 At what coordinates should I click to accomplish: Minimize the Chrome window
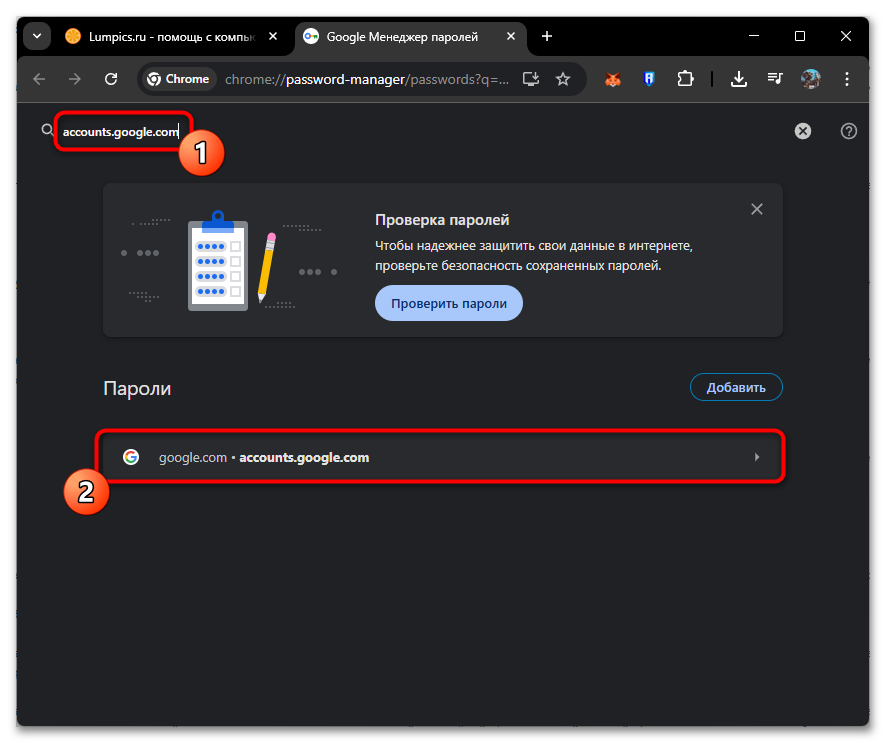click(x=753, y=36)
